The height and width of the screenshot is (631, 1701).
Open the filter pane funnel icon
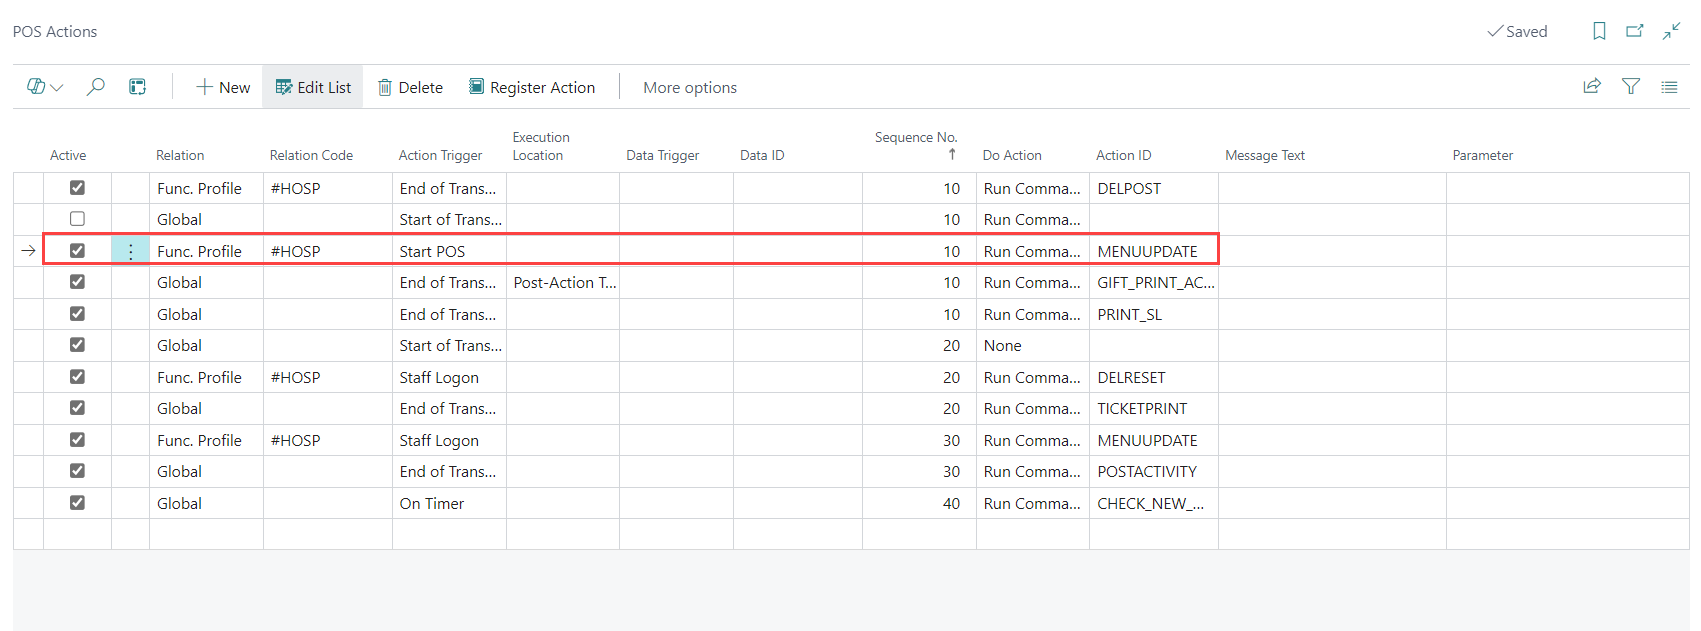coord(1631,87)
